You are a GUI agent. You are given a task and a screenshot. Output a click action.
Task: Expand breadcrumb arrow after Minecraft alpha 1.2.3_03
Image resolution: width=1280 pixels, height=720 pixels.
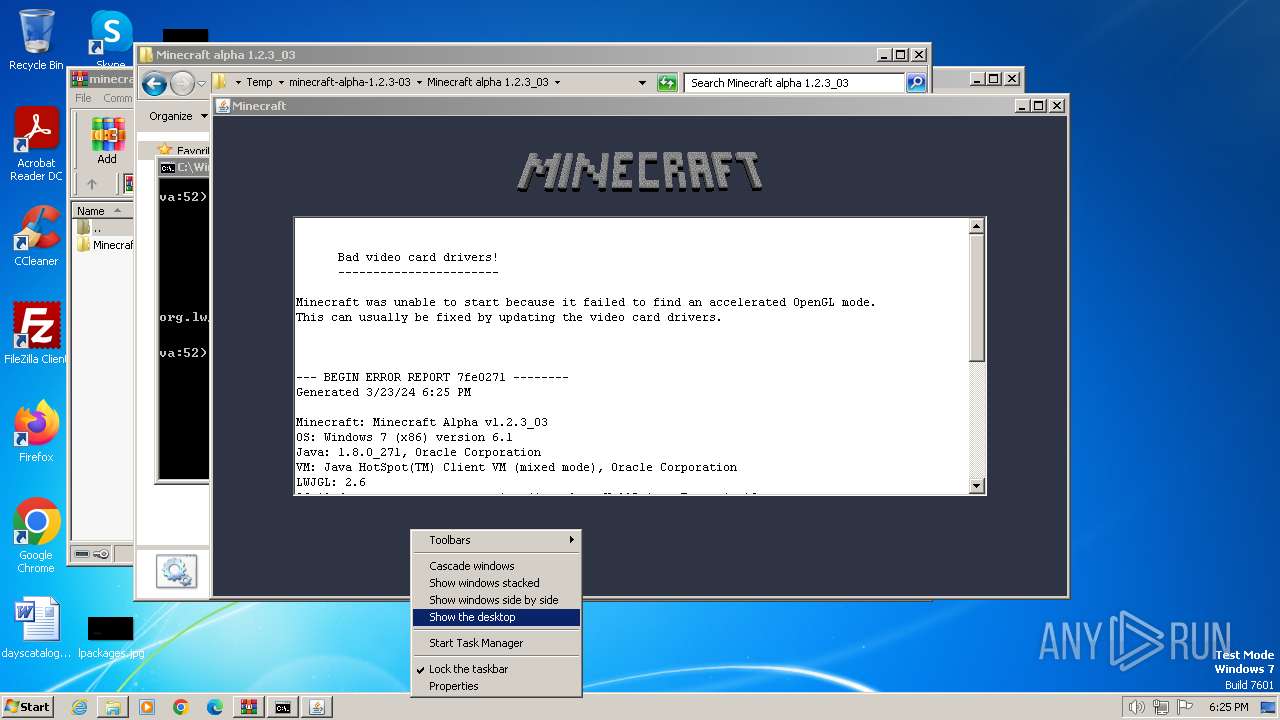click(x=557, y=83)
